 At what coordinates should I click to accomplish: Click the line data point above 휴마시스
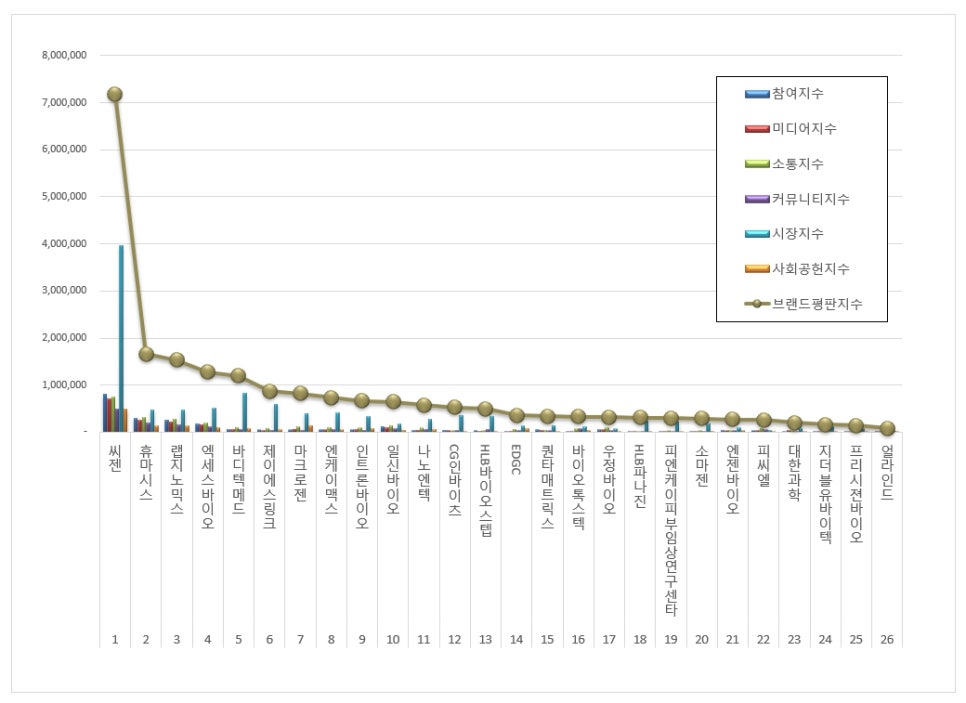click(146, 354)
